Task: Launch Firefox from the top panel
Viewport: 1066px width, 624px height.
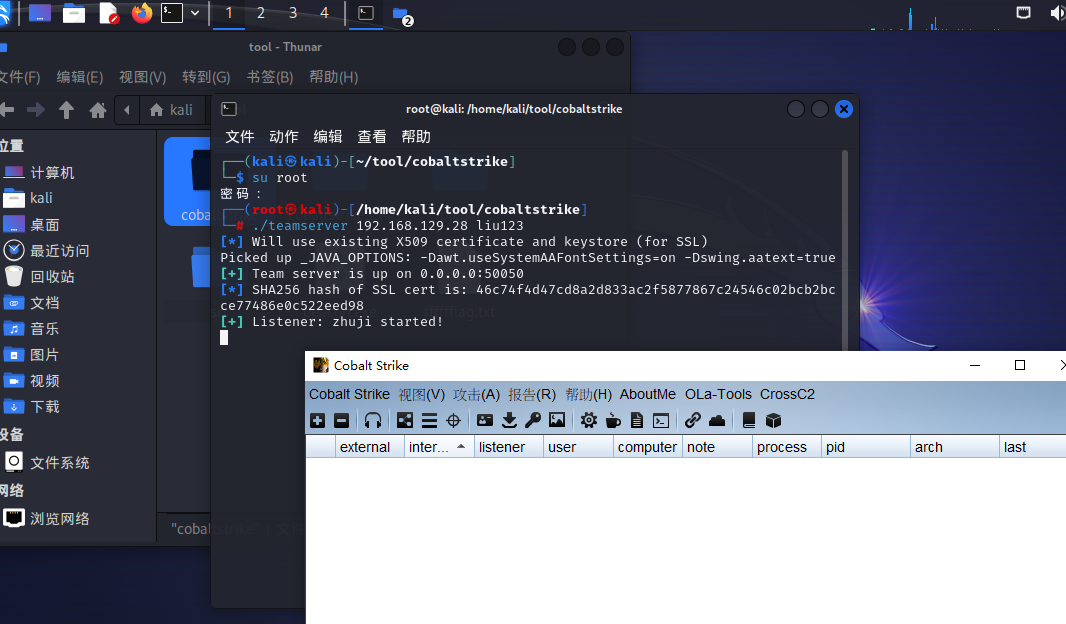Action: click(x=141, y=13)
